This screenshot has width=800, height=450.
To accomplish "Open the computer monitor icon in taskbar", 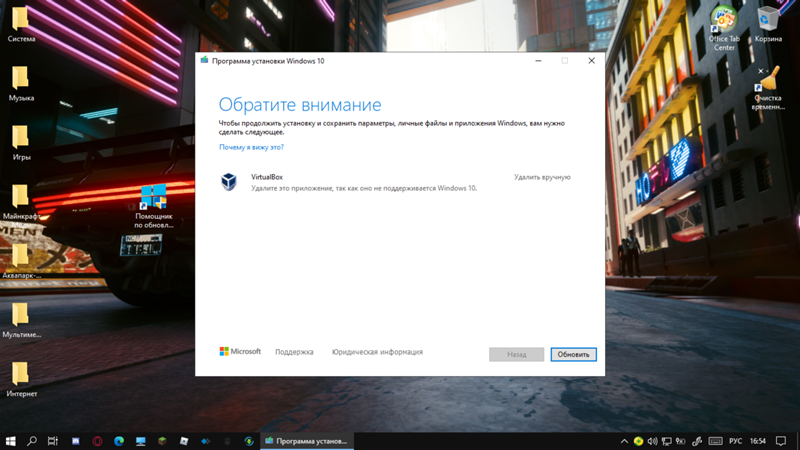I will [140, 441].
